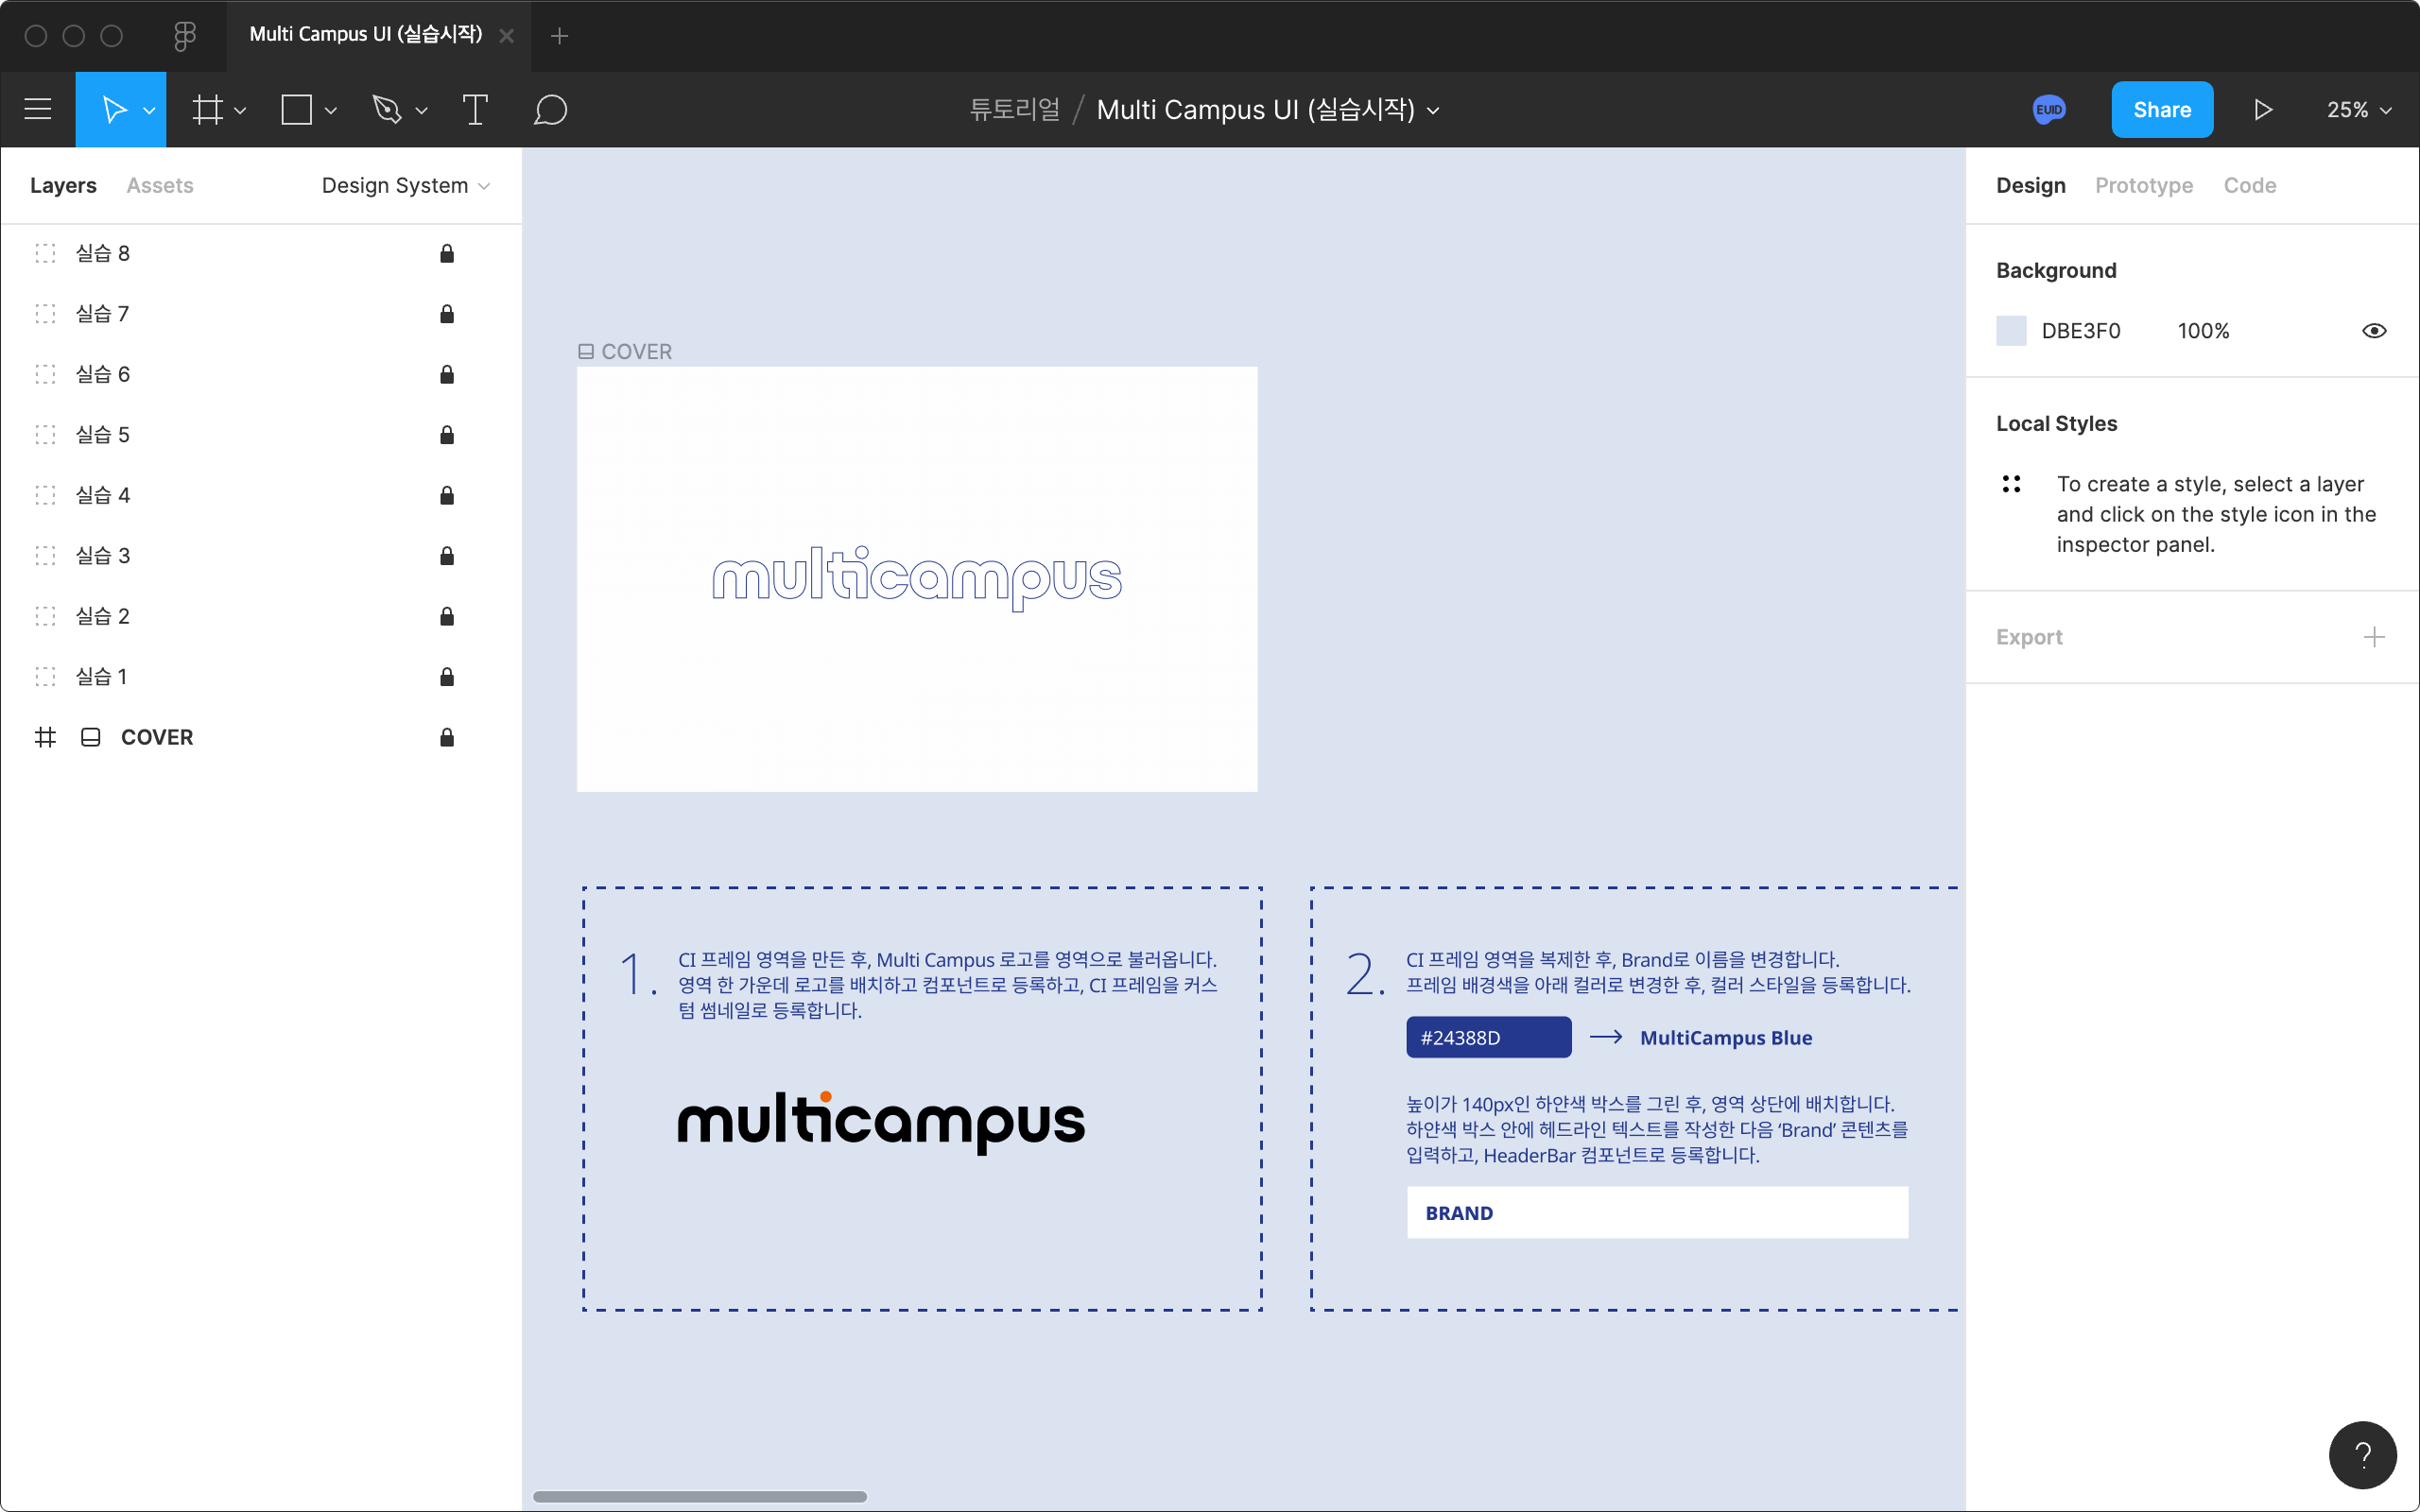Activate the Comment tool
2420x1512 pixels.
550,109
